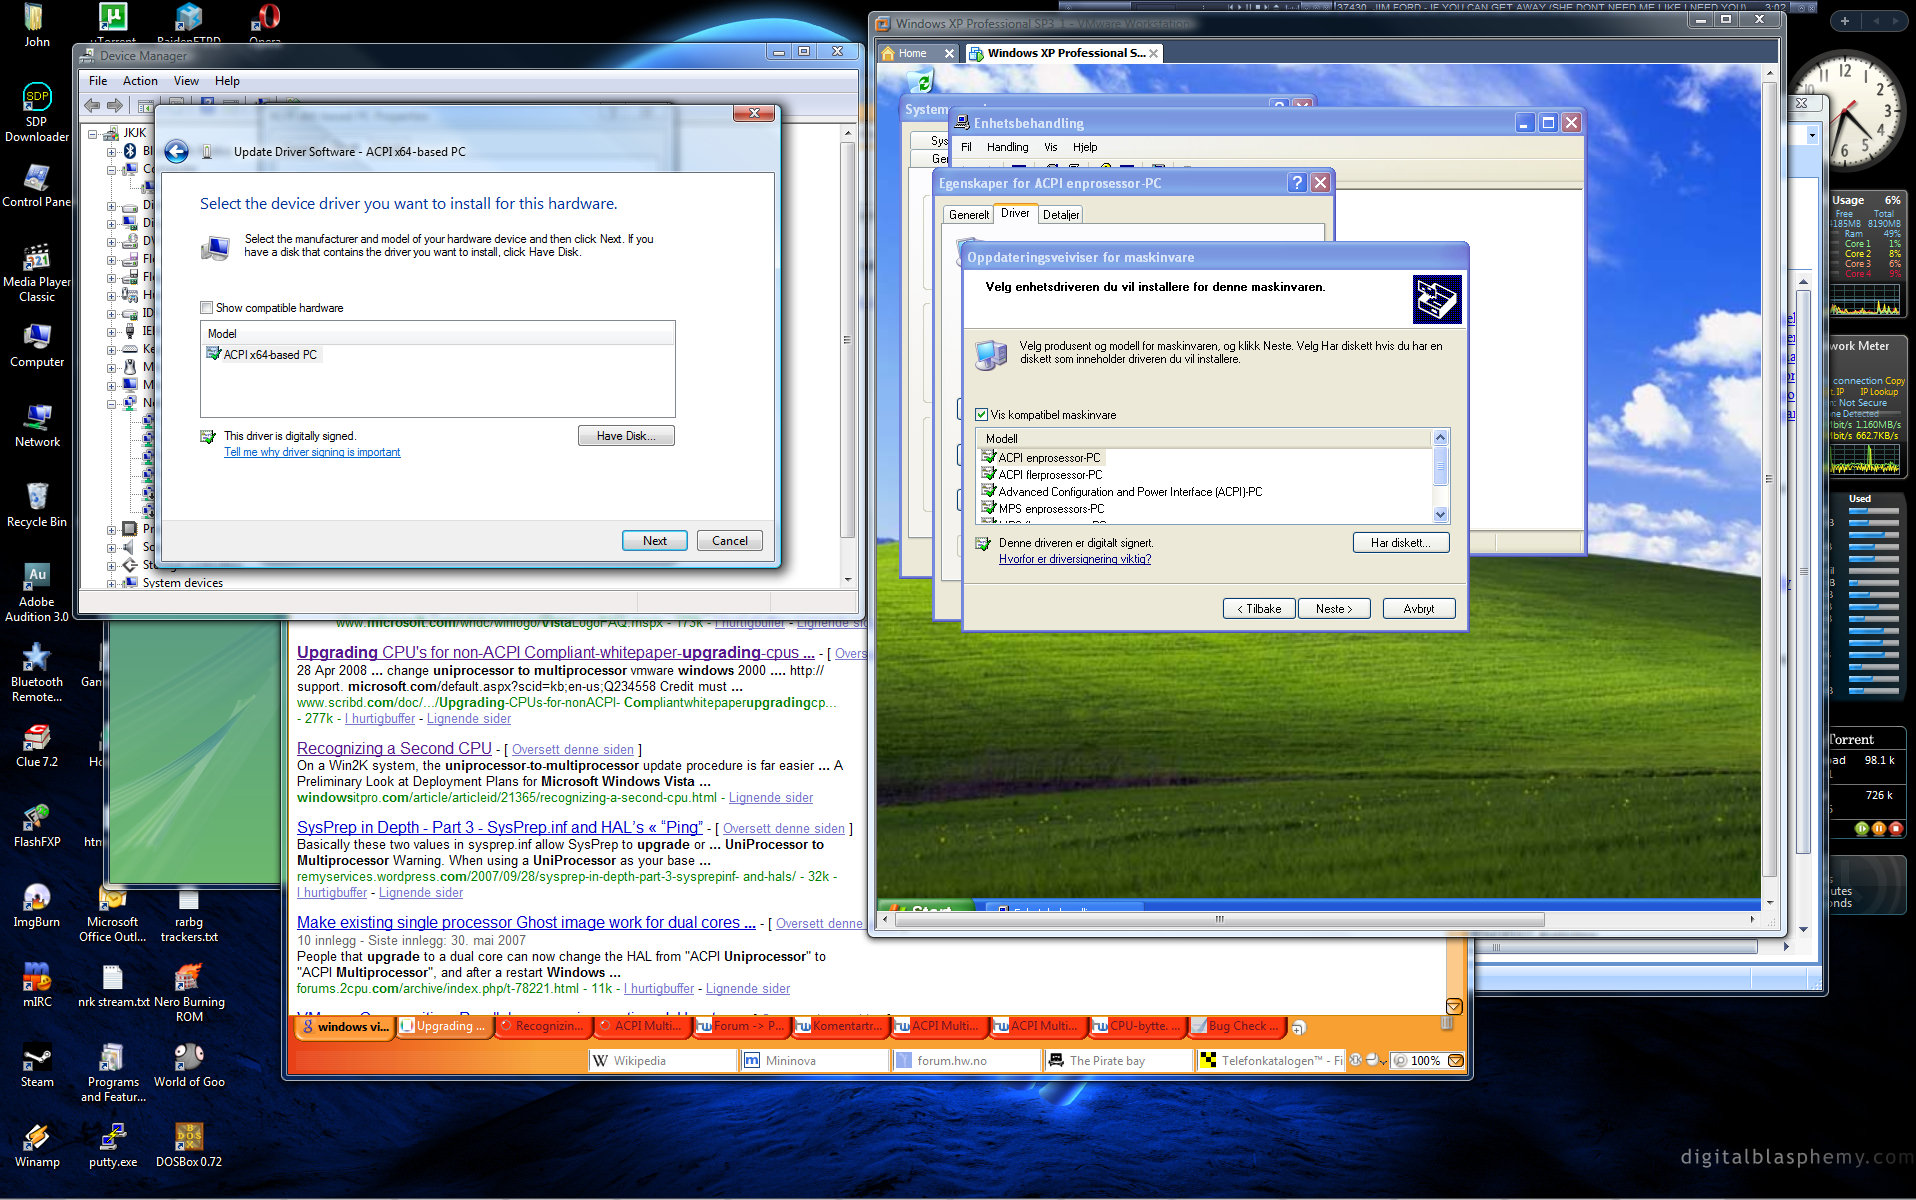Enable Show compatible hardware checkbox

[207, 308]
